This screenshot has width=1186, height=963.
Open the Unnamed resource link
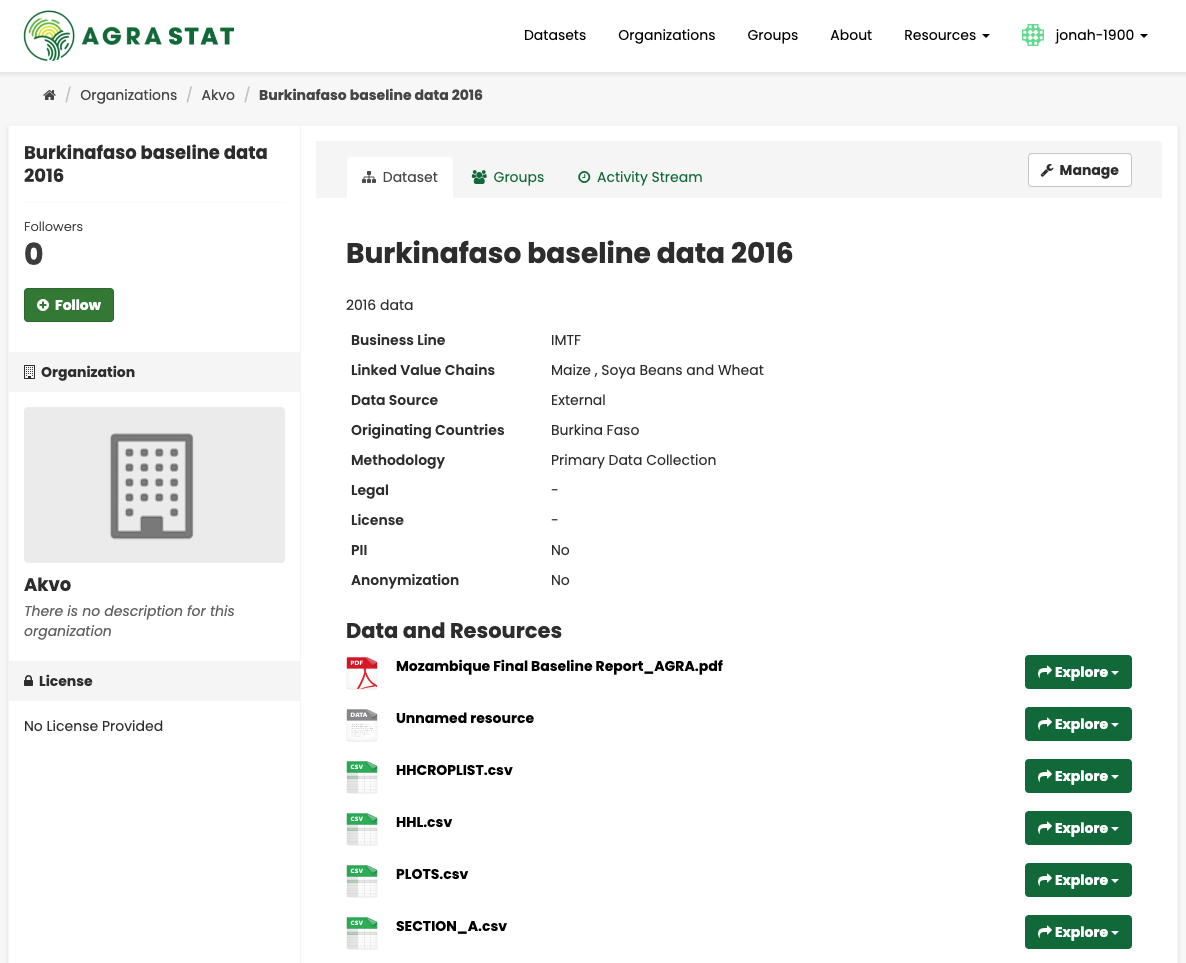coord(464,719)
